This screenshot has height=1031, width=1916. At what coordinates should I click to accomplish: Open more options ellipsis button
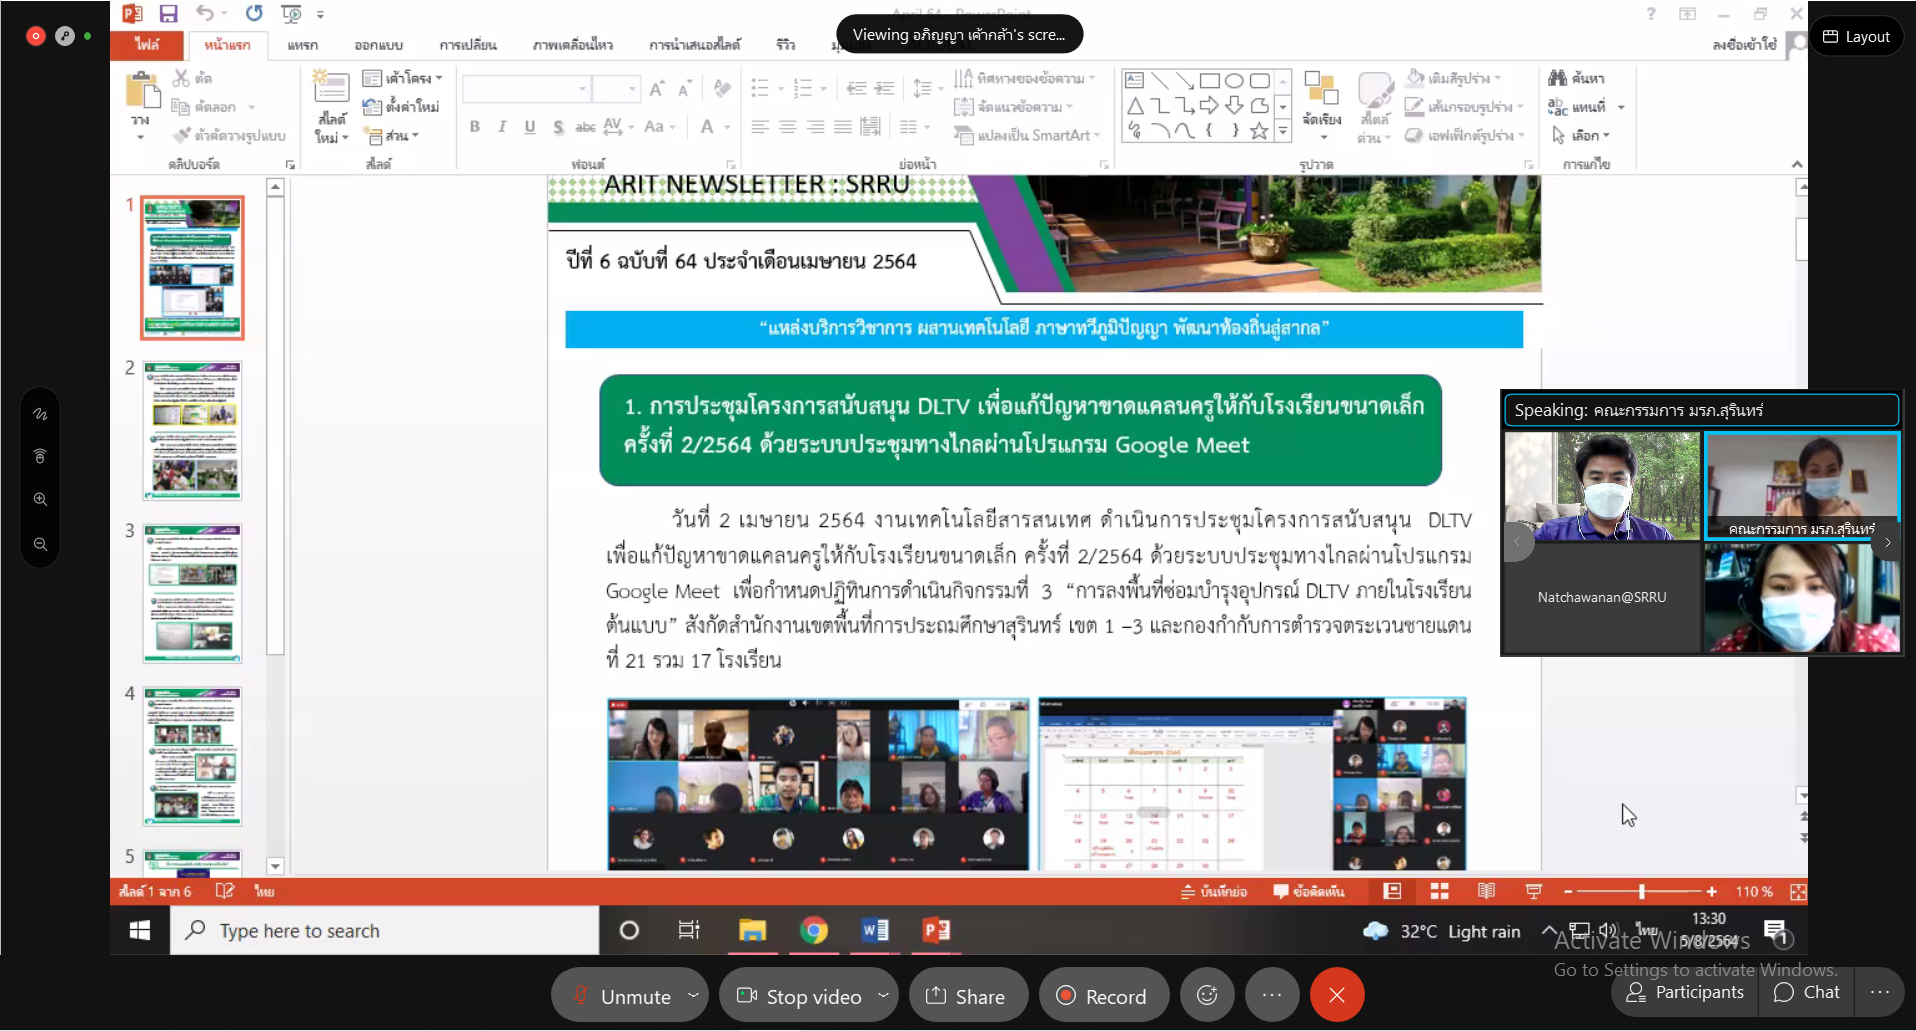[x=1272, y=995]
